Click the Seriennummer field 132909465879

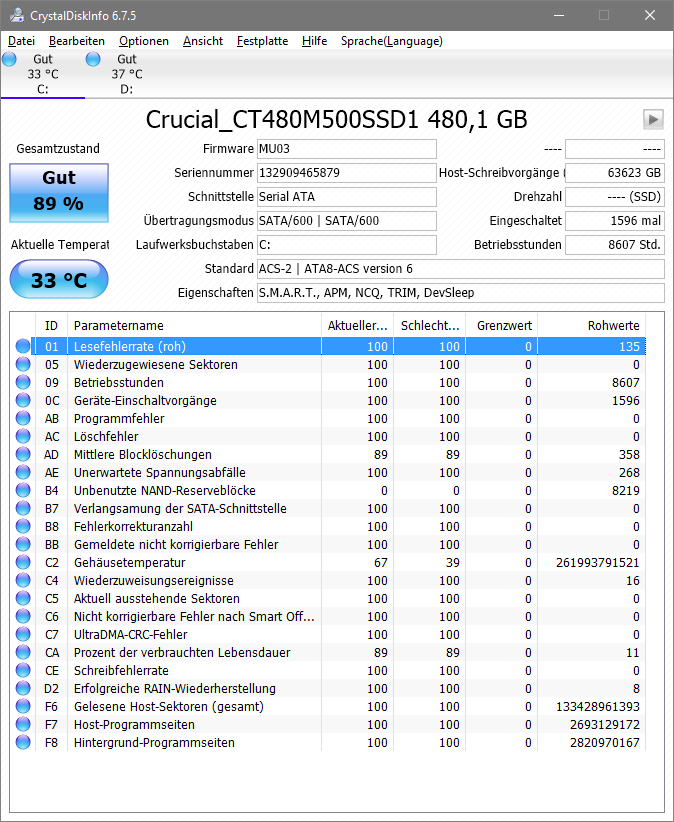coord(346,173)
